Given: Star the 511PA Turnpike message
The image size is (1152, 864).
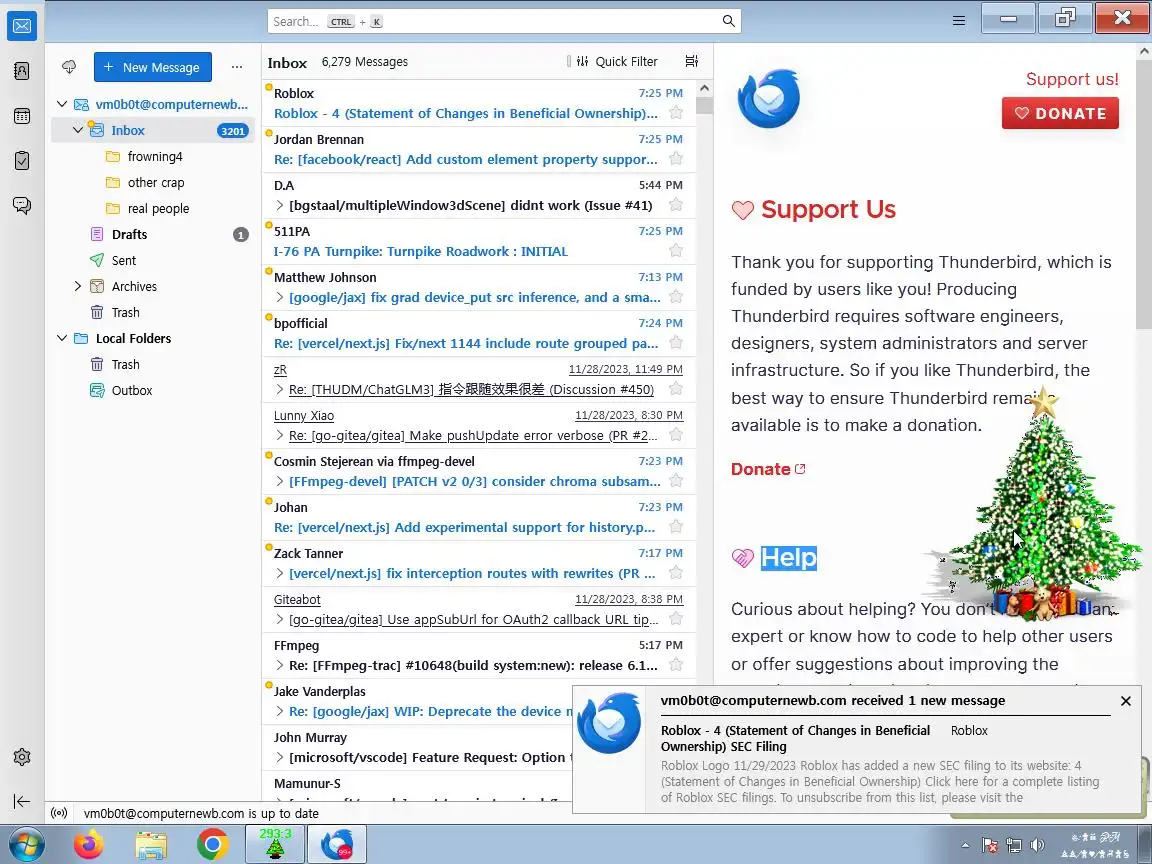Looking at the screenshot, I should pyautogui.click(x=676, y=251).
